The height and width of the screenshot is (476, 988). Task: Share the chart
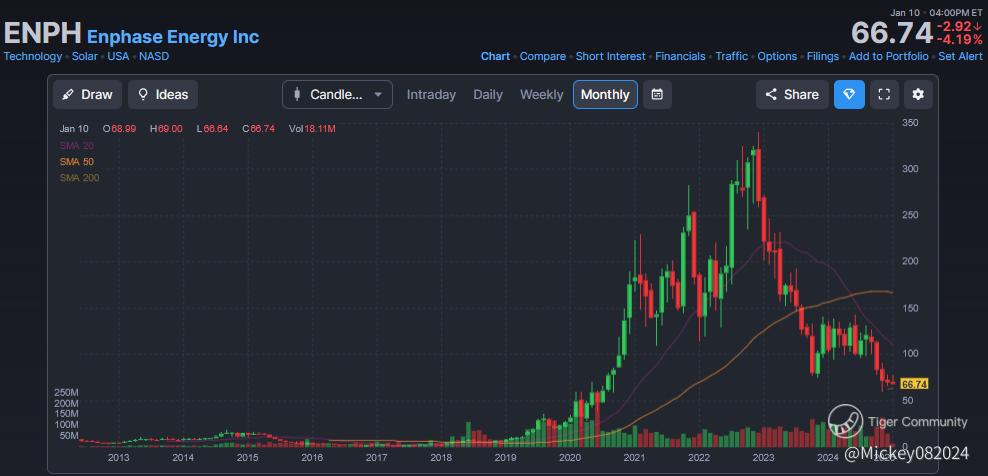792,95
